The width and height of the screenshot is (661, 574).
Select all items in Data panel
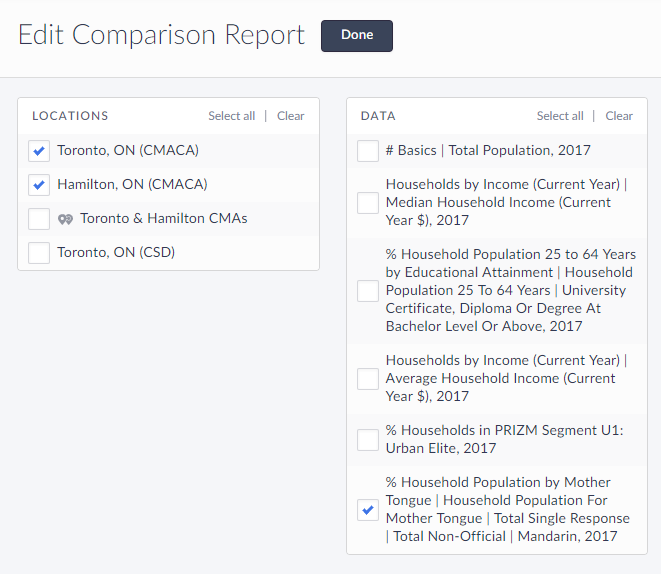coord(560,116)
